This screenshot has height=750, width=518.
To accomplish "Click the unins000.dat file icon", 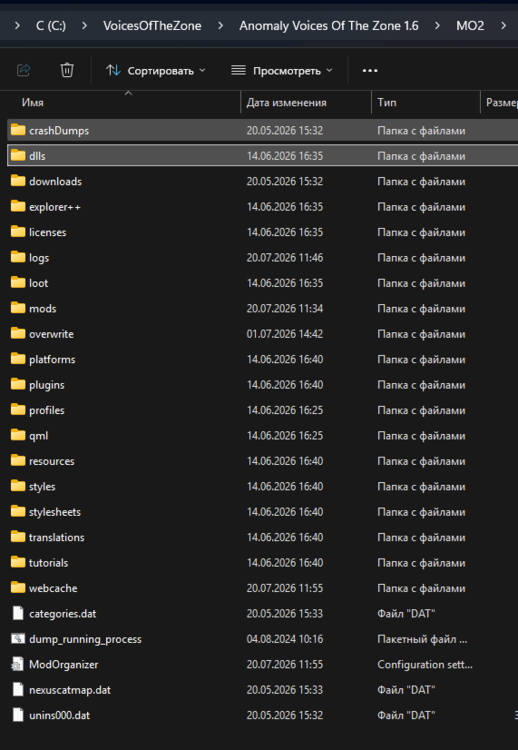I will pos(18,715).
